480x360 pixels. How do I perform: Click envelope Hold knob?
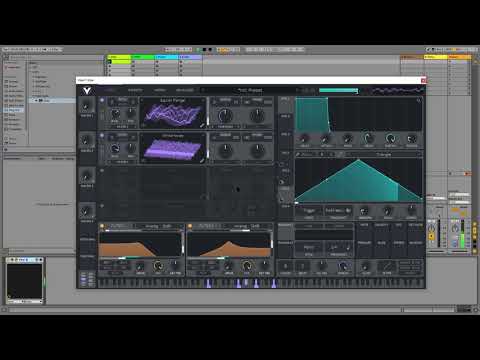(x=347, y=138)
